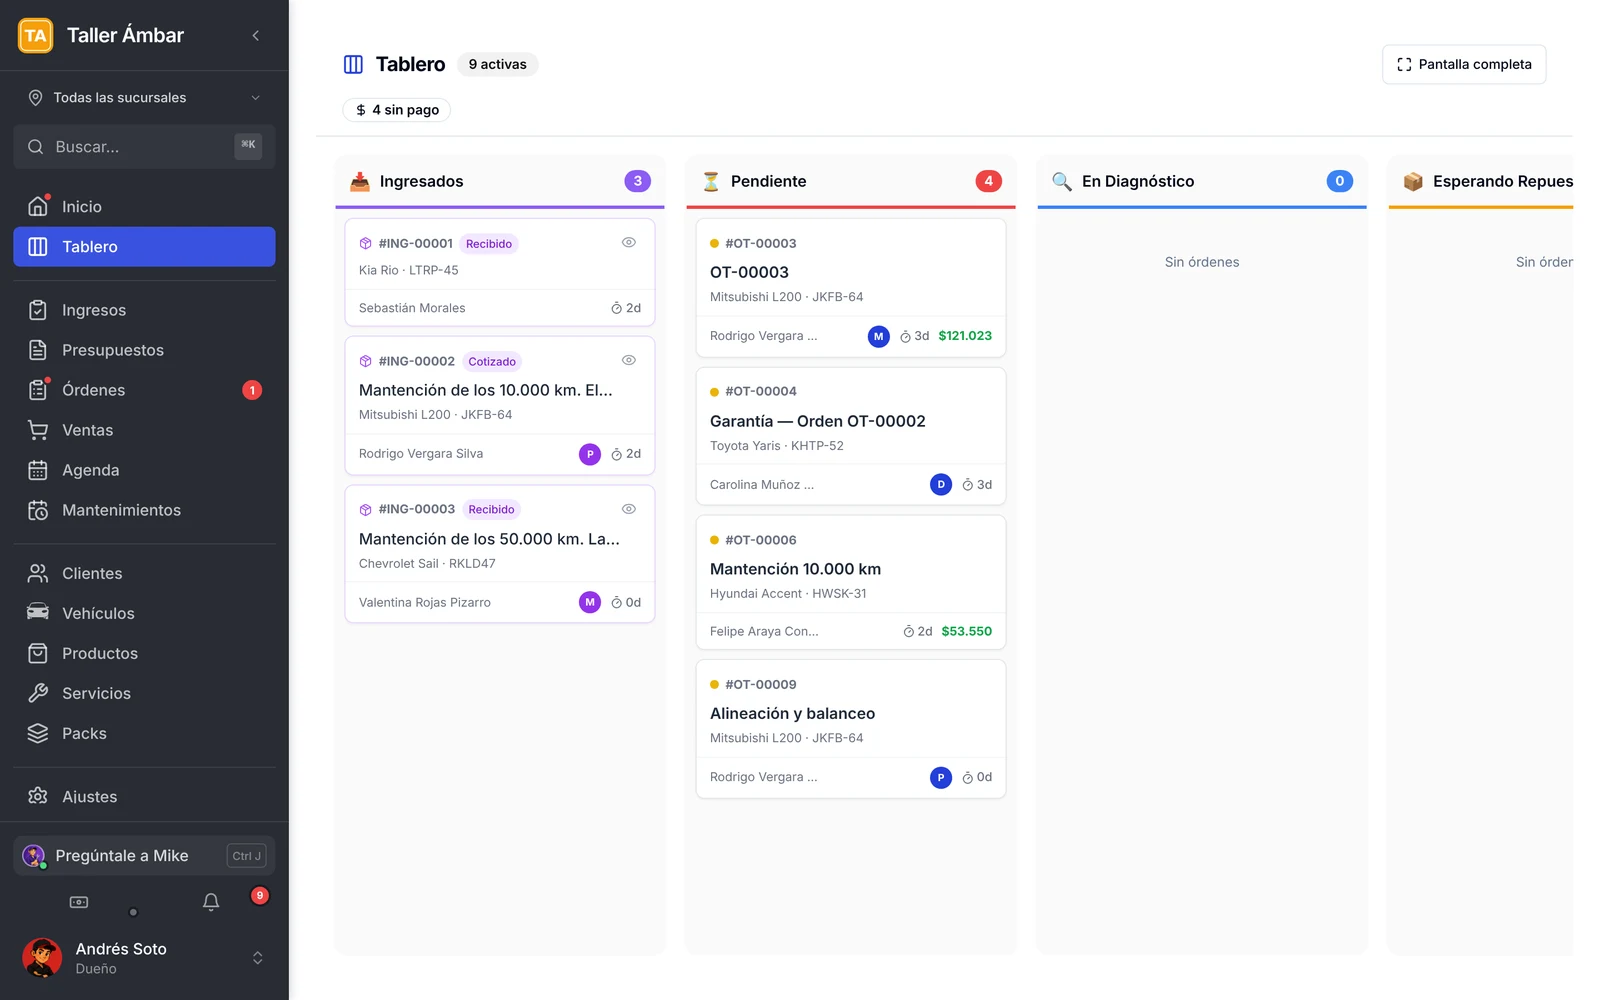Go to Productos
The width and height of the screenshot is (1600, 1000).
(x=144, y=654)
